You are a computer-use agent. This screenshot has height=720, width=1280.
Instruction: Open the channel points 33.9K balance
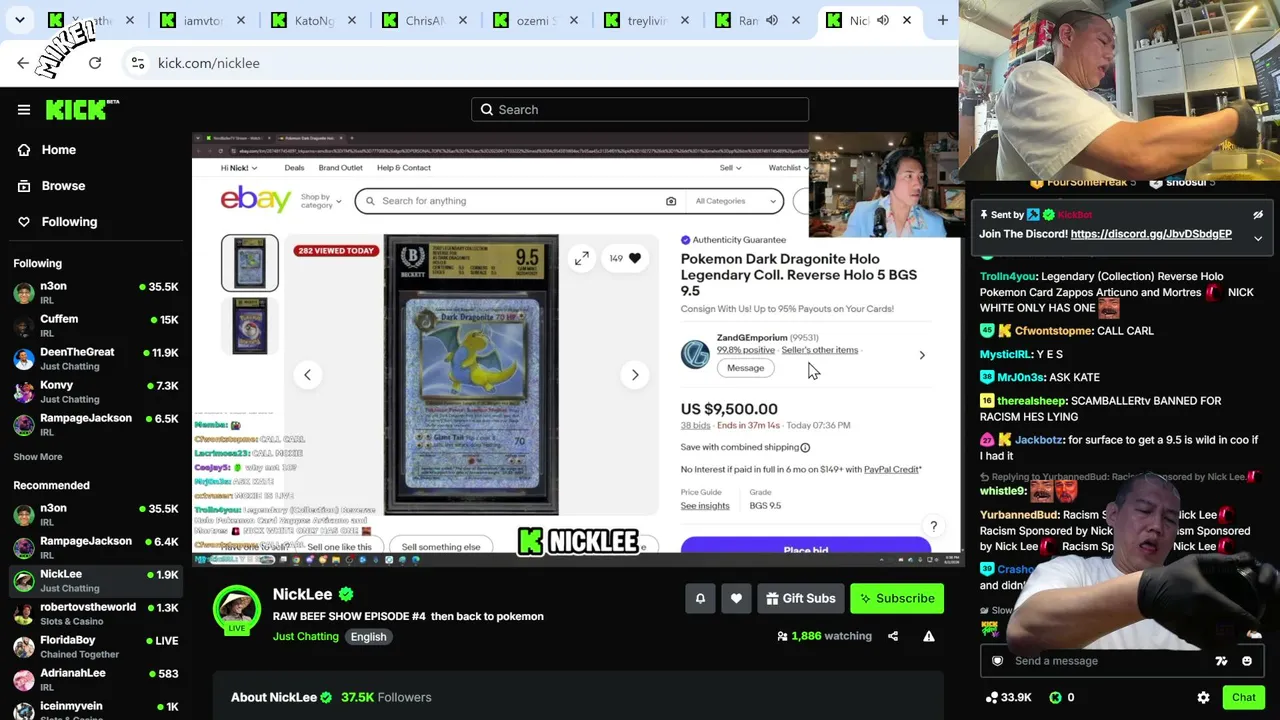(1008, 698)
